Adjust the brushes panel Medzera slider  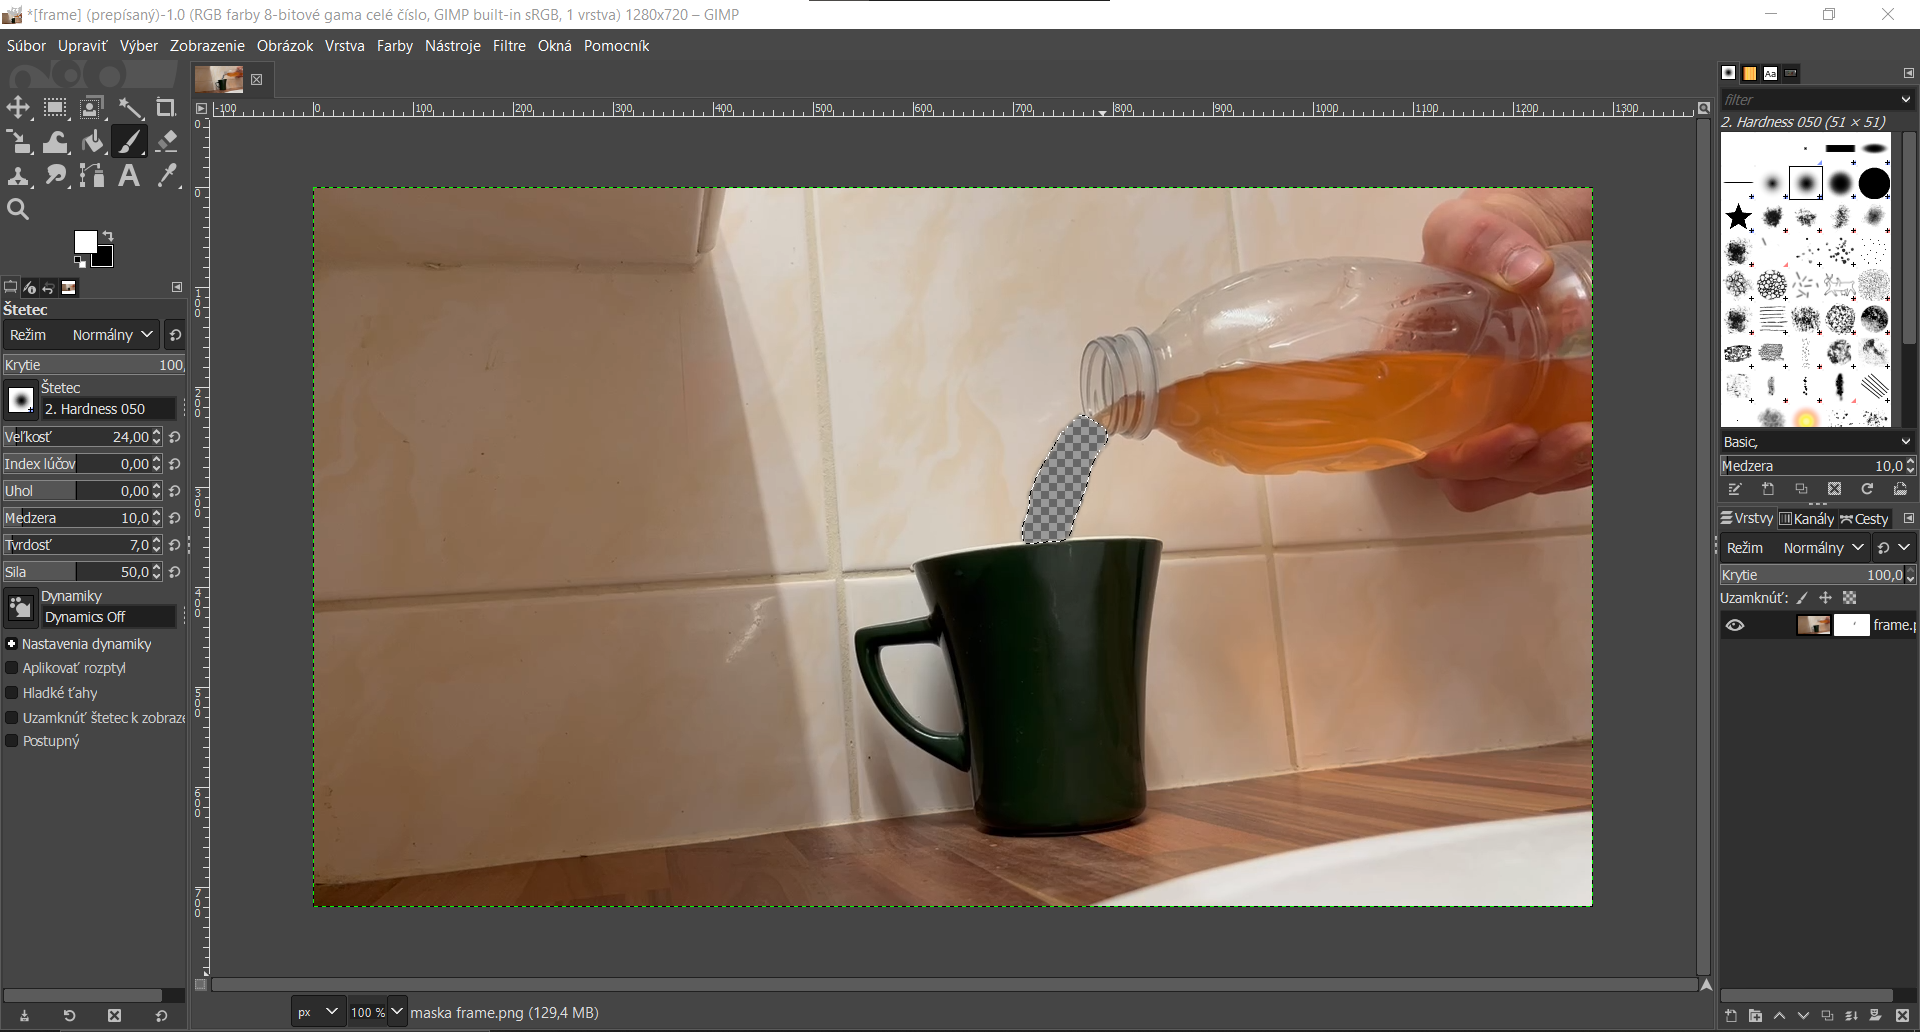click(1812, 466)
